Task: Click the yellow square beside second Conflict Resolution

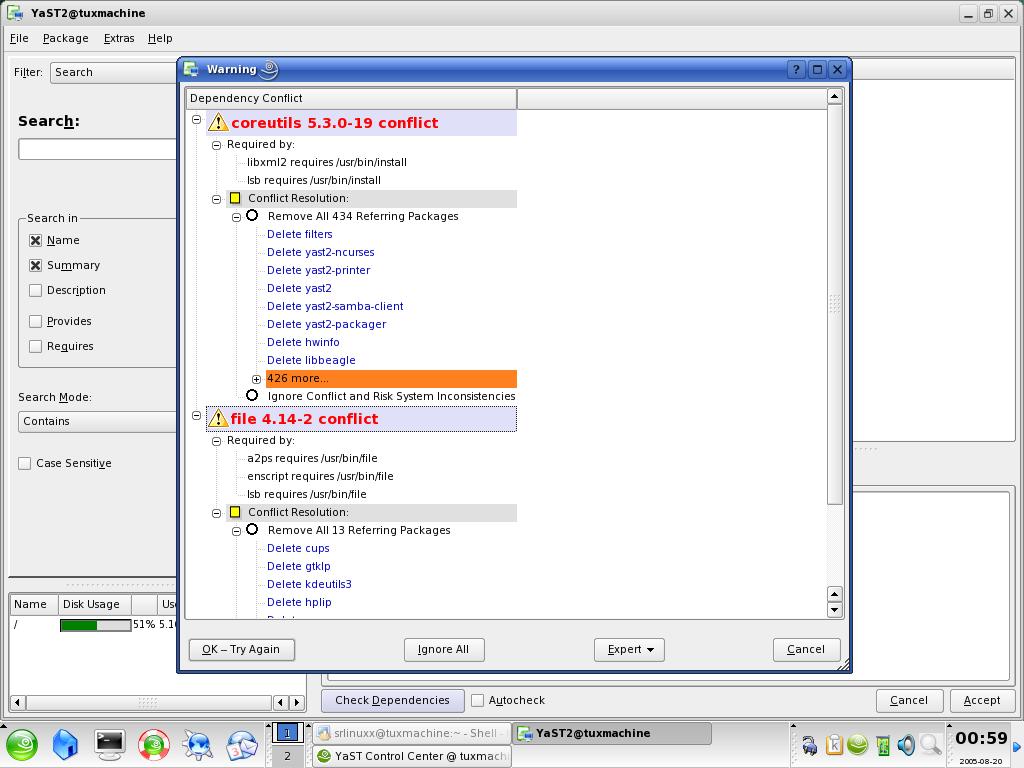Action: point(235,512)
